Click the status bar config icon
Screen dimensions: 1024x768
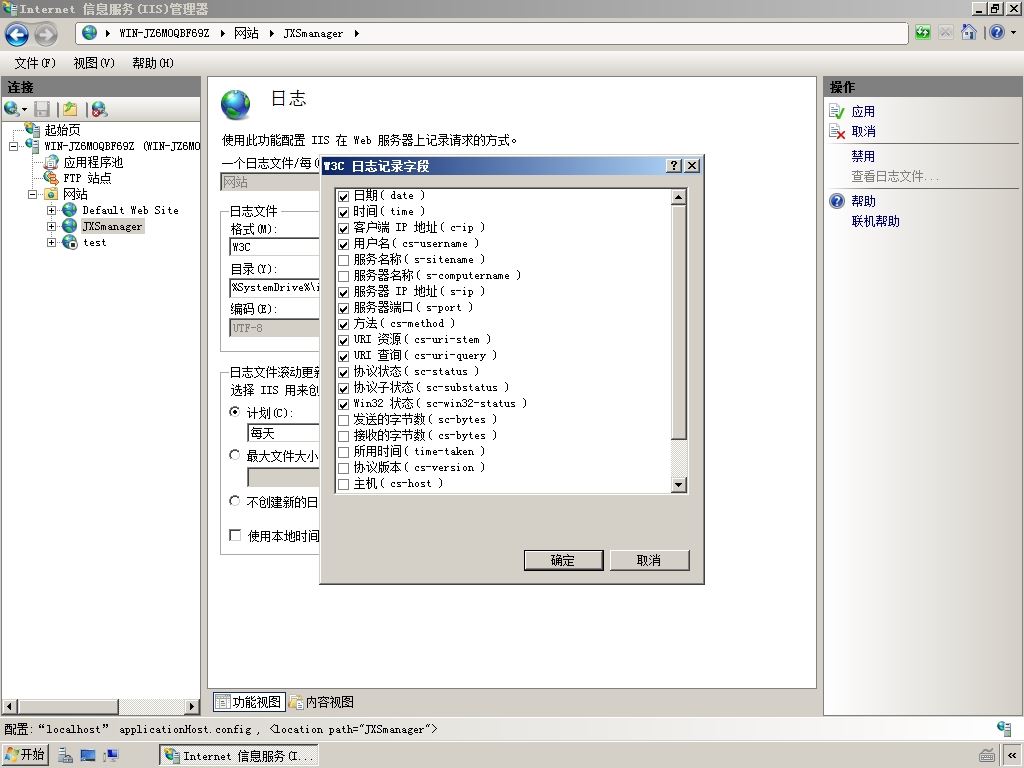pos(1004,728)
